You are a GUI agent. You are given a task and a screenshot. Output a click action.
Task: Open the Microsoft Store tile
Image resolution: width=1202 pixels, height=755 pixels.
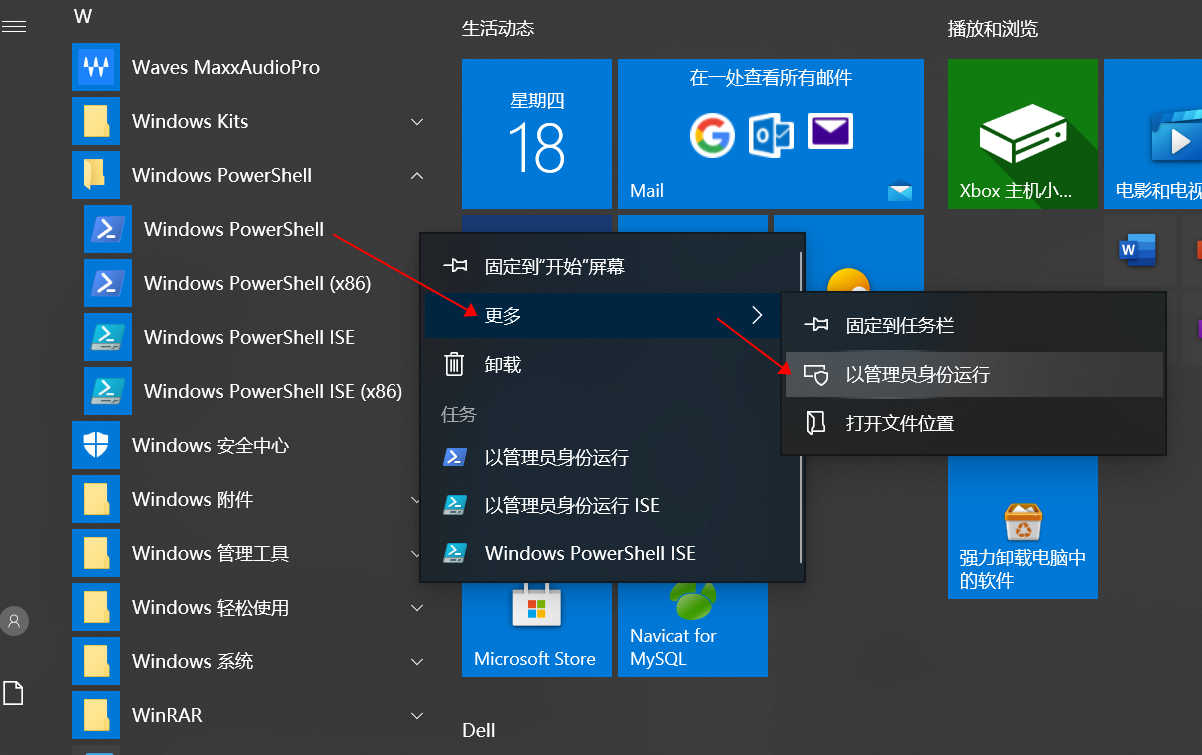tap(537, 630)
